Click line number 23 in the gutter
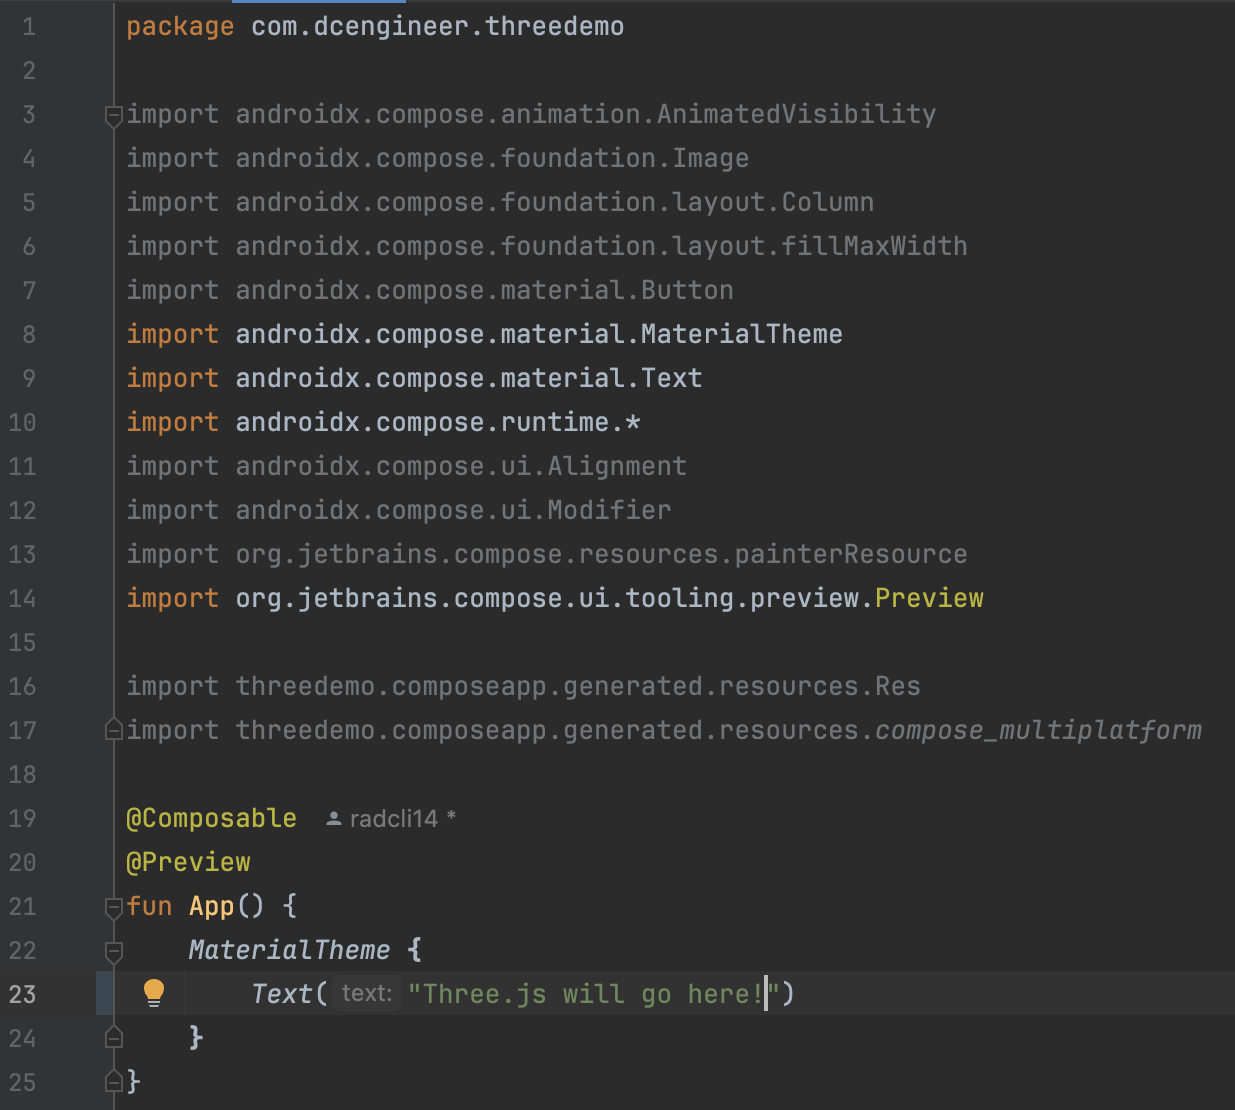 [x=23, y=995]
